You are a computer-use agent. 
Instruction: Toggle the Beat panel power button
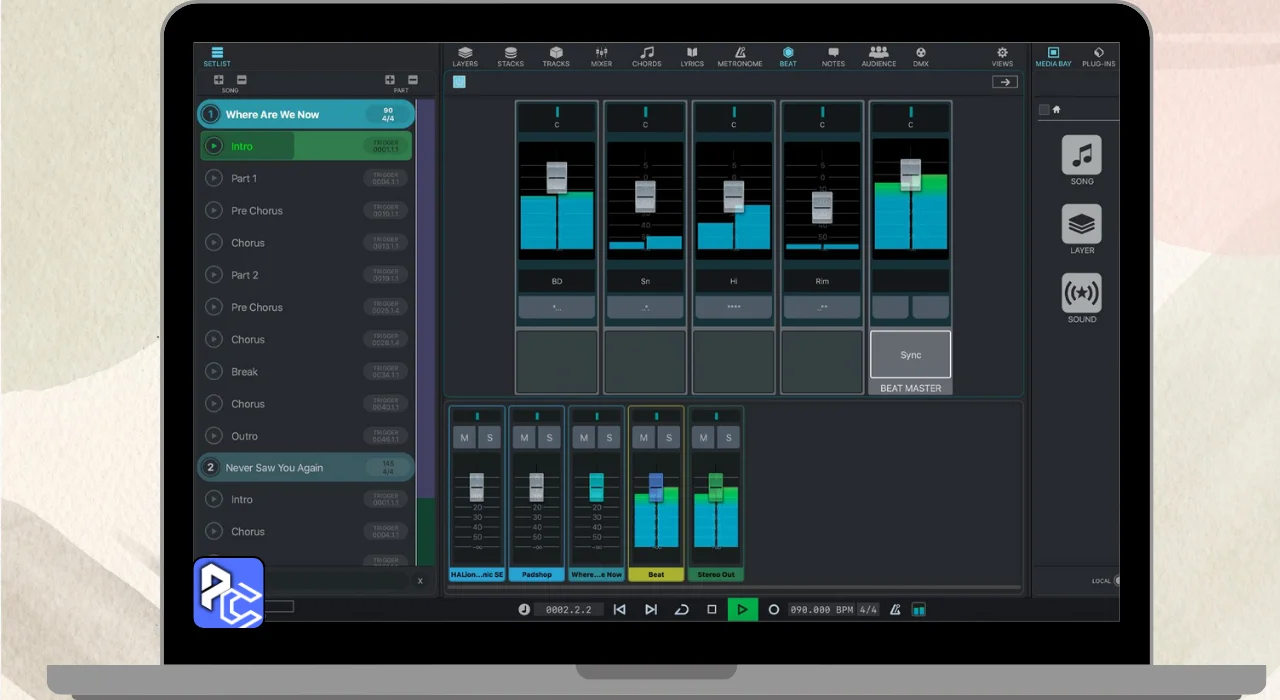click(x=459, y=82)
